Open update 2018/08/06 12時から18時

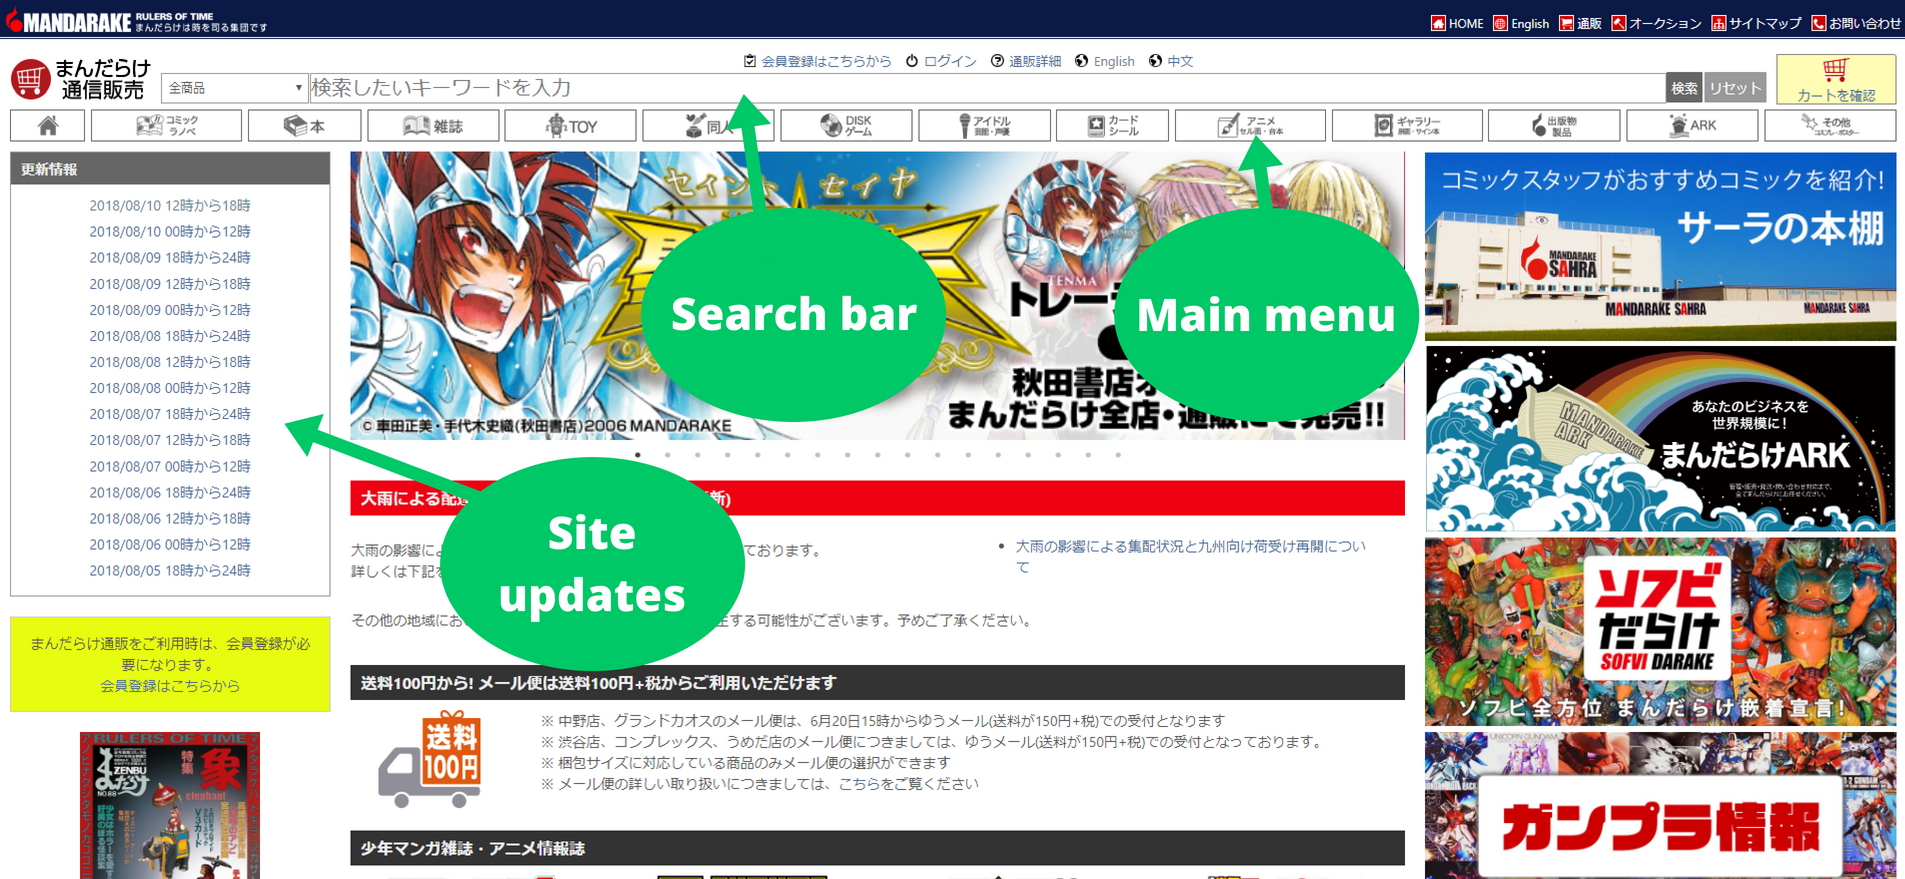(170, 518)
